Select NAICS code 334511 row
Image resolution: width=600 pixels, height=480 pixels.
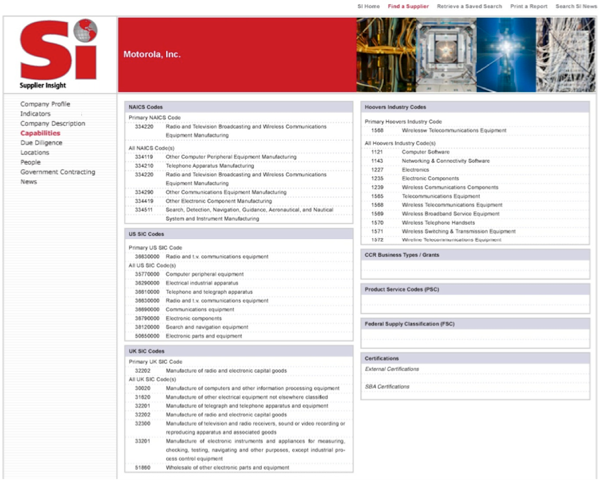(x=239, y=214)
